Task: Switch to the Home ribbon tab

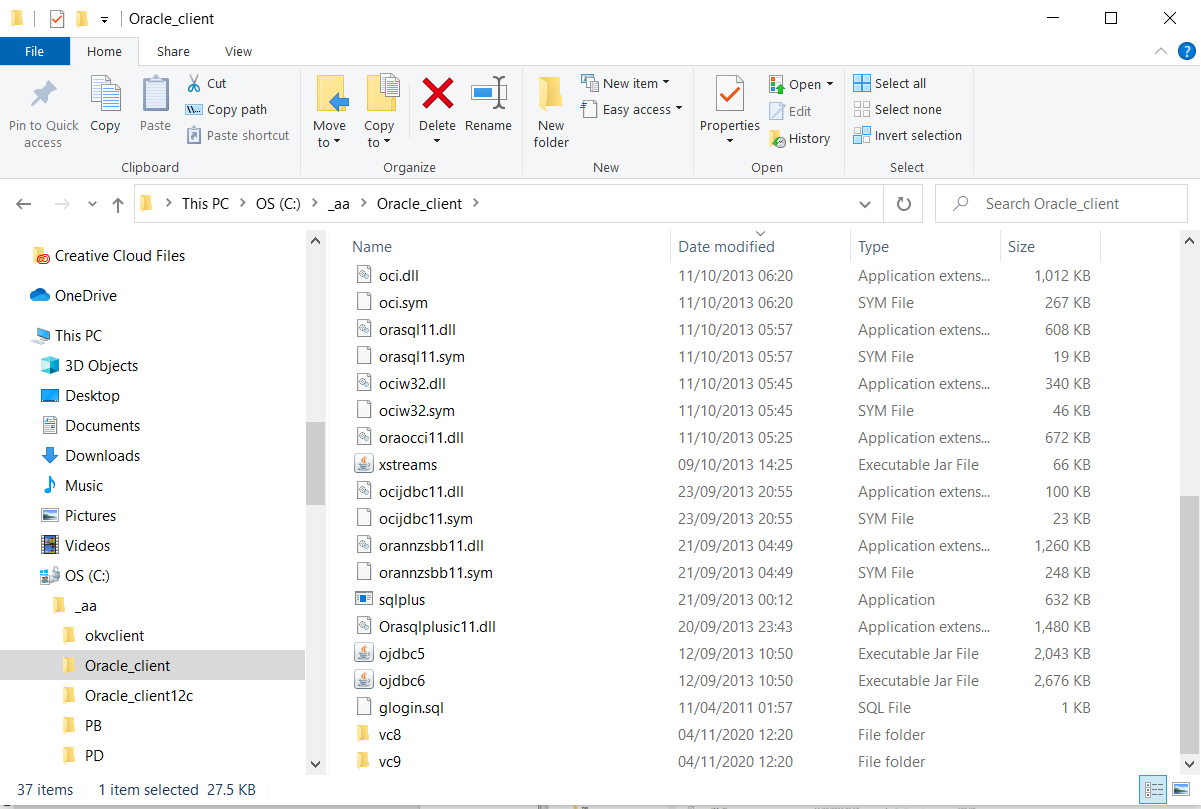Action: point(104,51)
